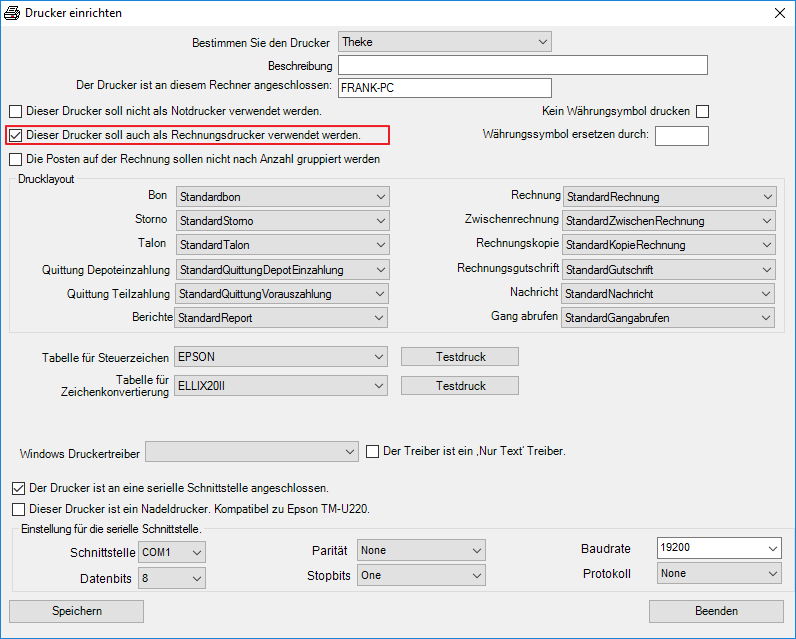796x639 pixels.
Task: Open the Rechnung layout dropdown
Action: (x=670, y=196)
